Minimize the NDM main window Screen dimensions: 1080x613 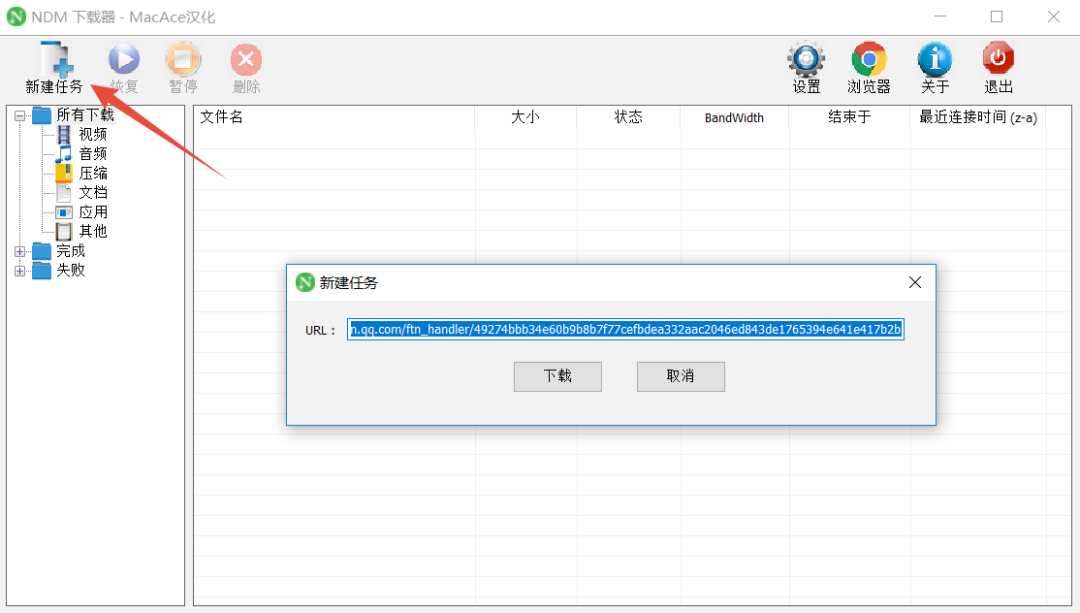(x=940, y=17)
